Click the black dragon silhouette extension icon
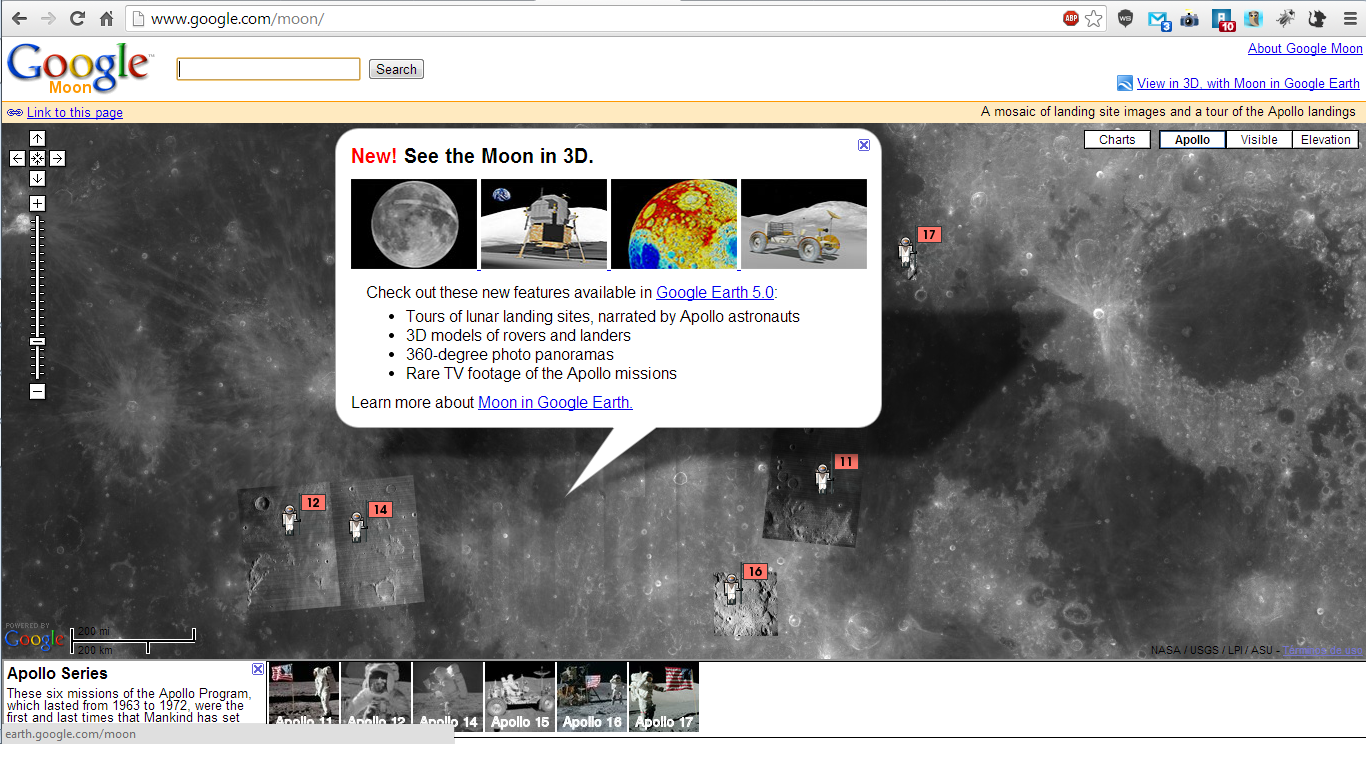This screenshot has height=768, width=1366. (1317, 18)
